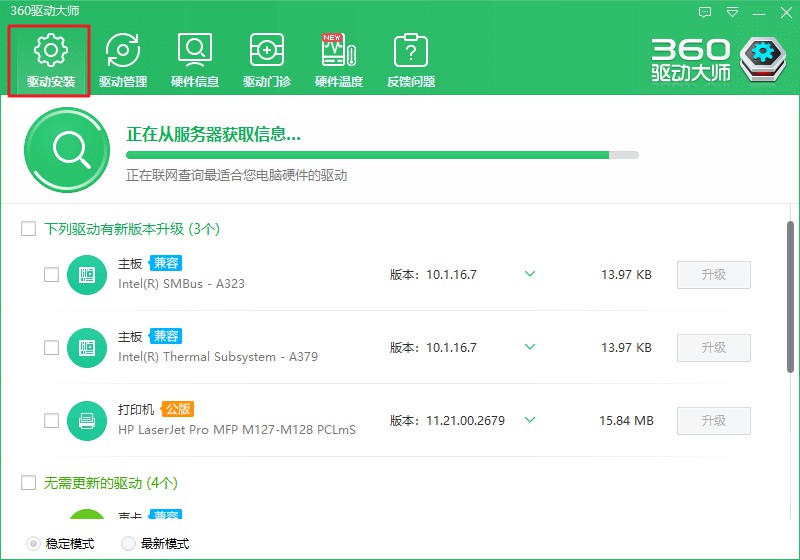Click 下列驱动有新版本升级 (3个) heading

(132, 228)
